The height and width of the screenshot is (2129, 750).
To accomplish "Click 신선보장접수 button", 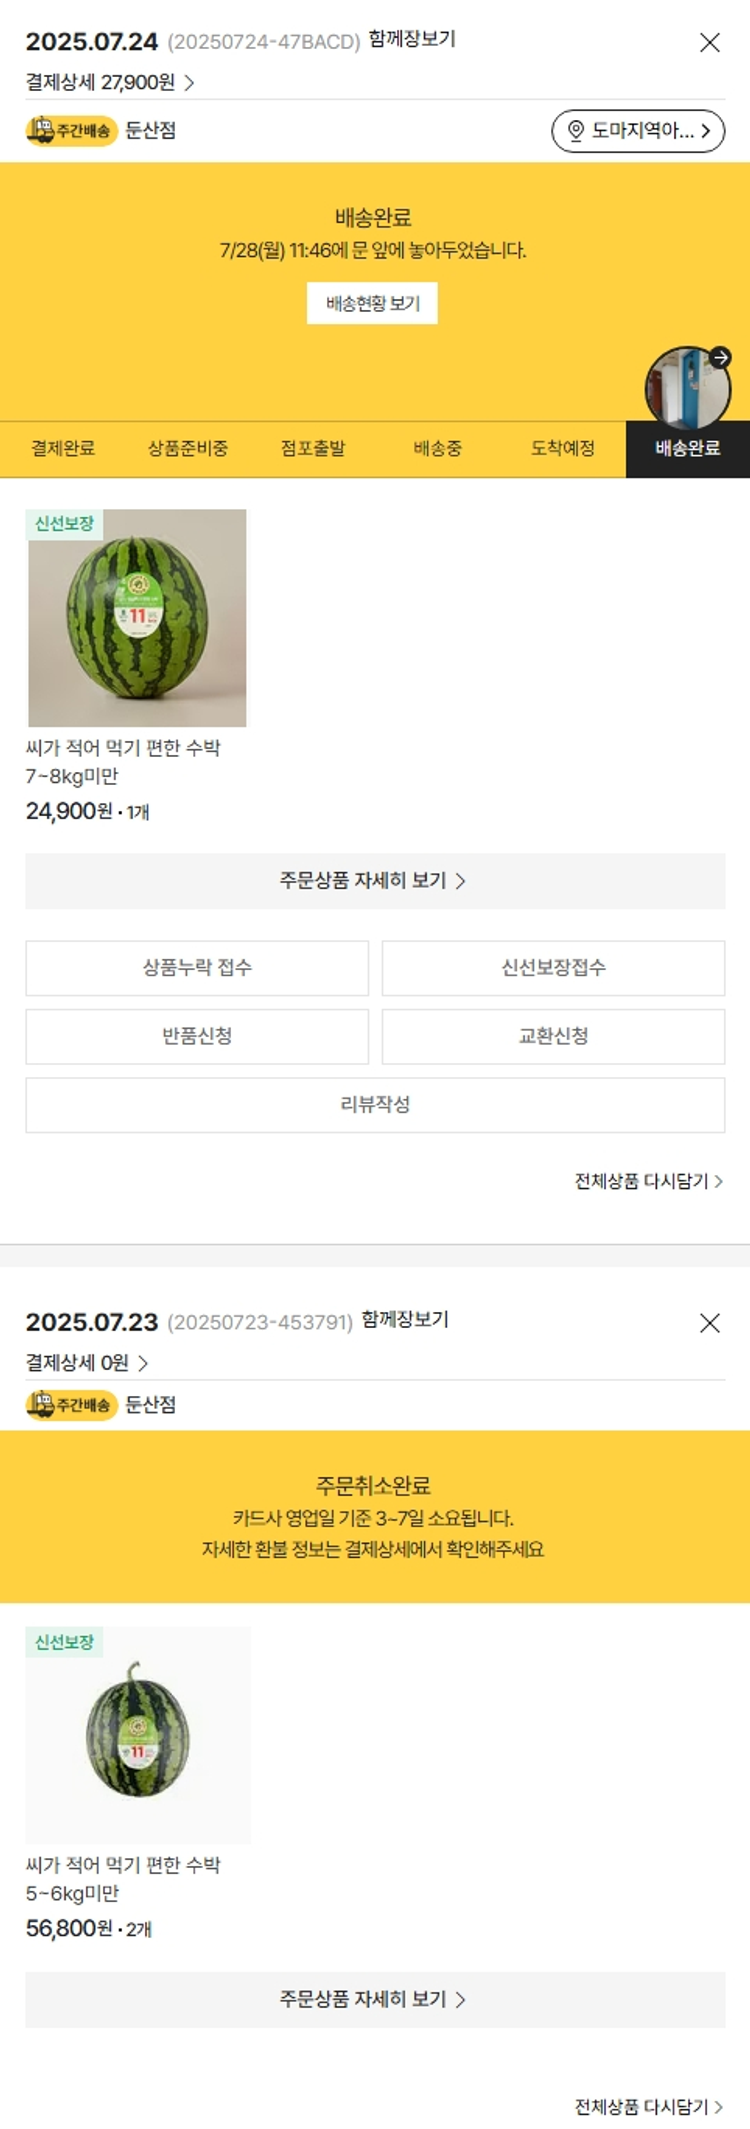I will click(553, 968).
